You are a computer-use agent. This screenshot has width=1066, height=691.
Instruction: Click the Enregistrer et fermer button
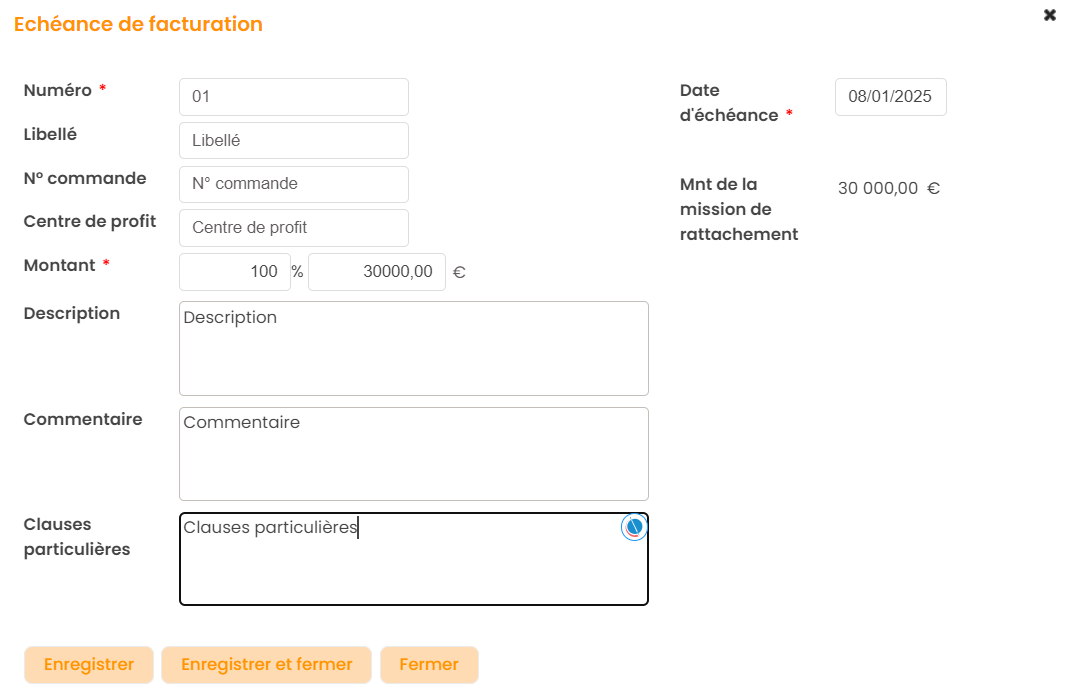(266, 665)
